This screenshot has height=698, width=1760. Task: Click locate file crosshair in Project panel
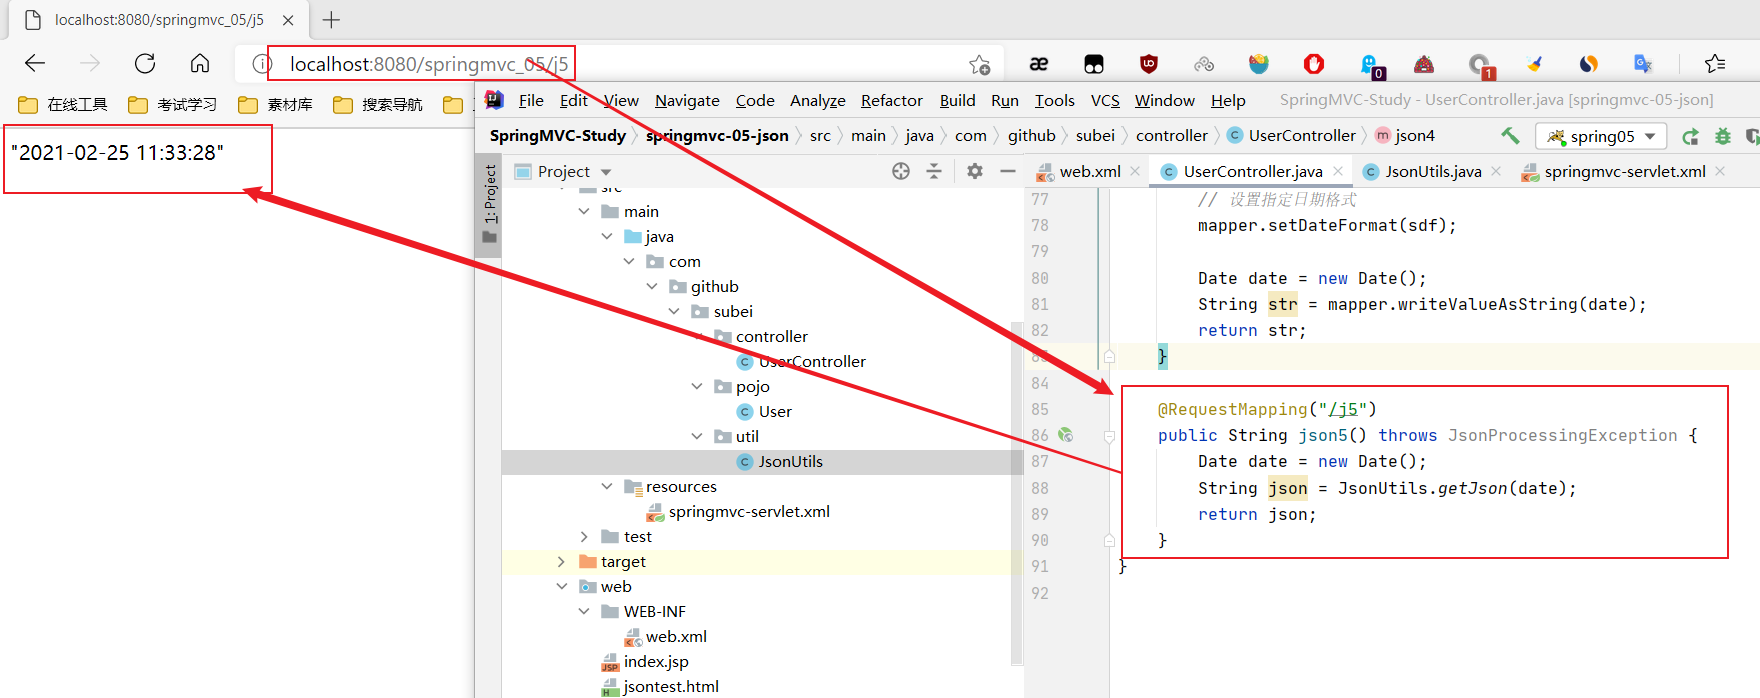pos(901,171)
